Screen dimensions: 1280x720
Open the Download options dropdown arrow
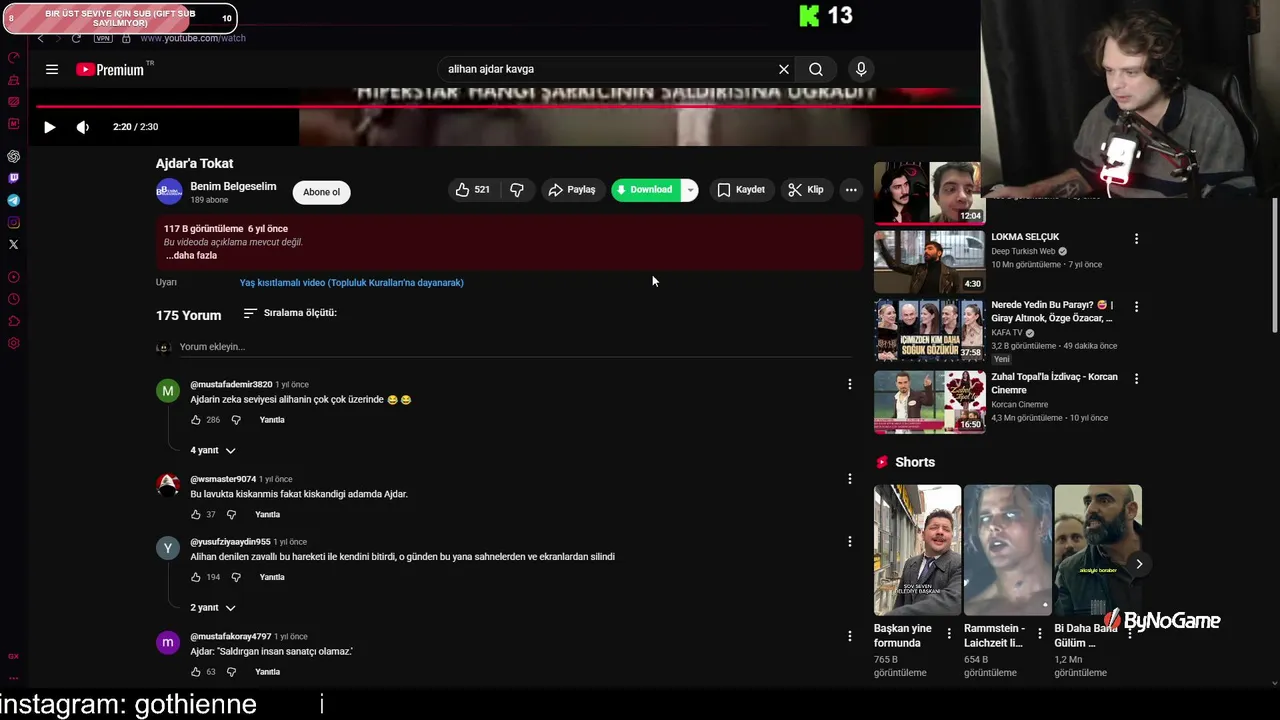coord(690,190)
